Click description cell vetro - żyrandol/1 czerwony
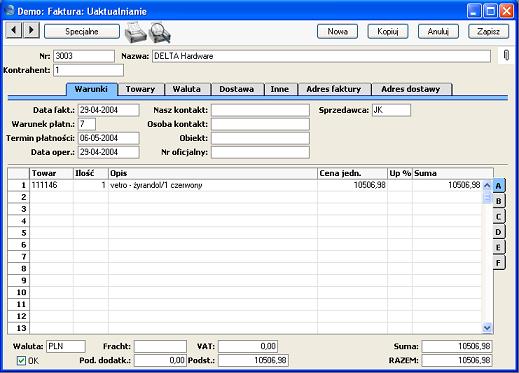519x373 pixels. [x=213, y=185]
